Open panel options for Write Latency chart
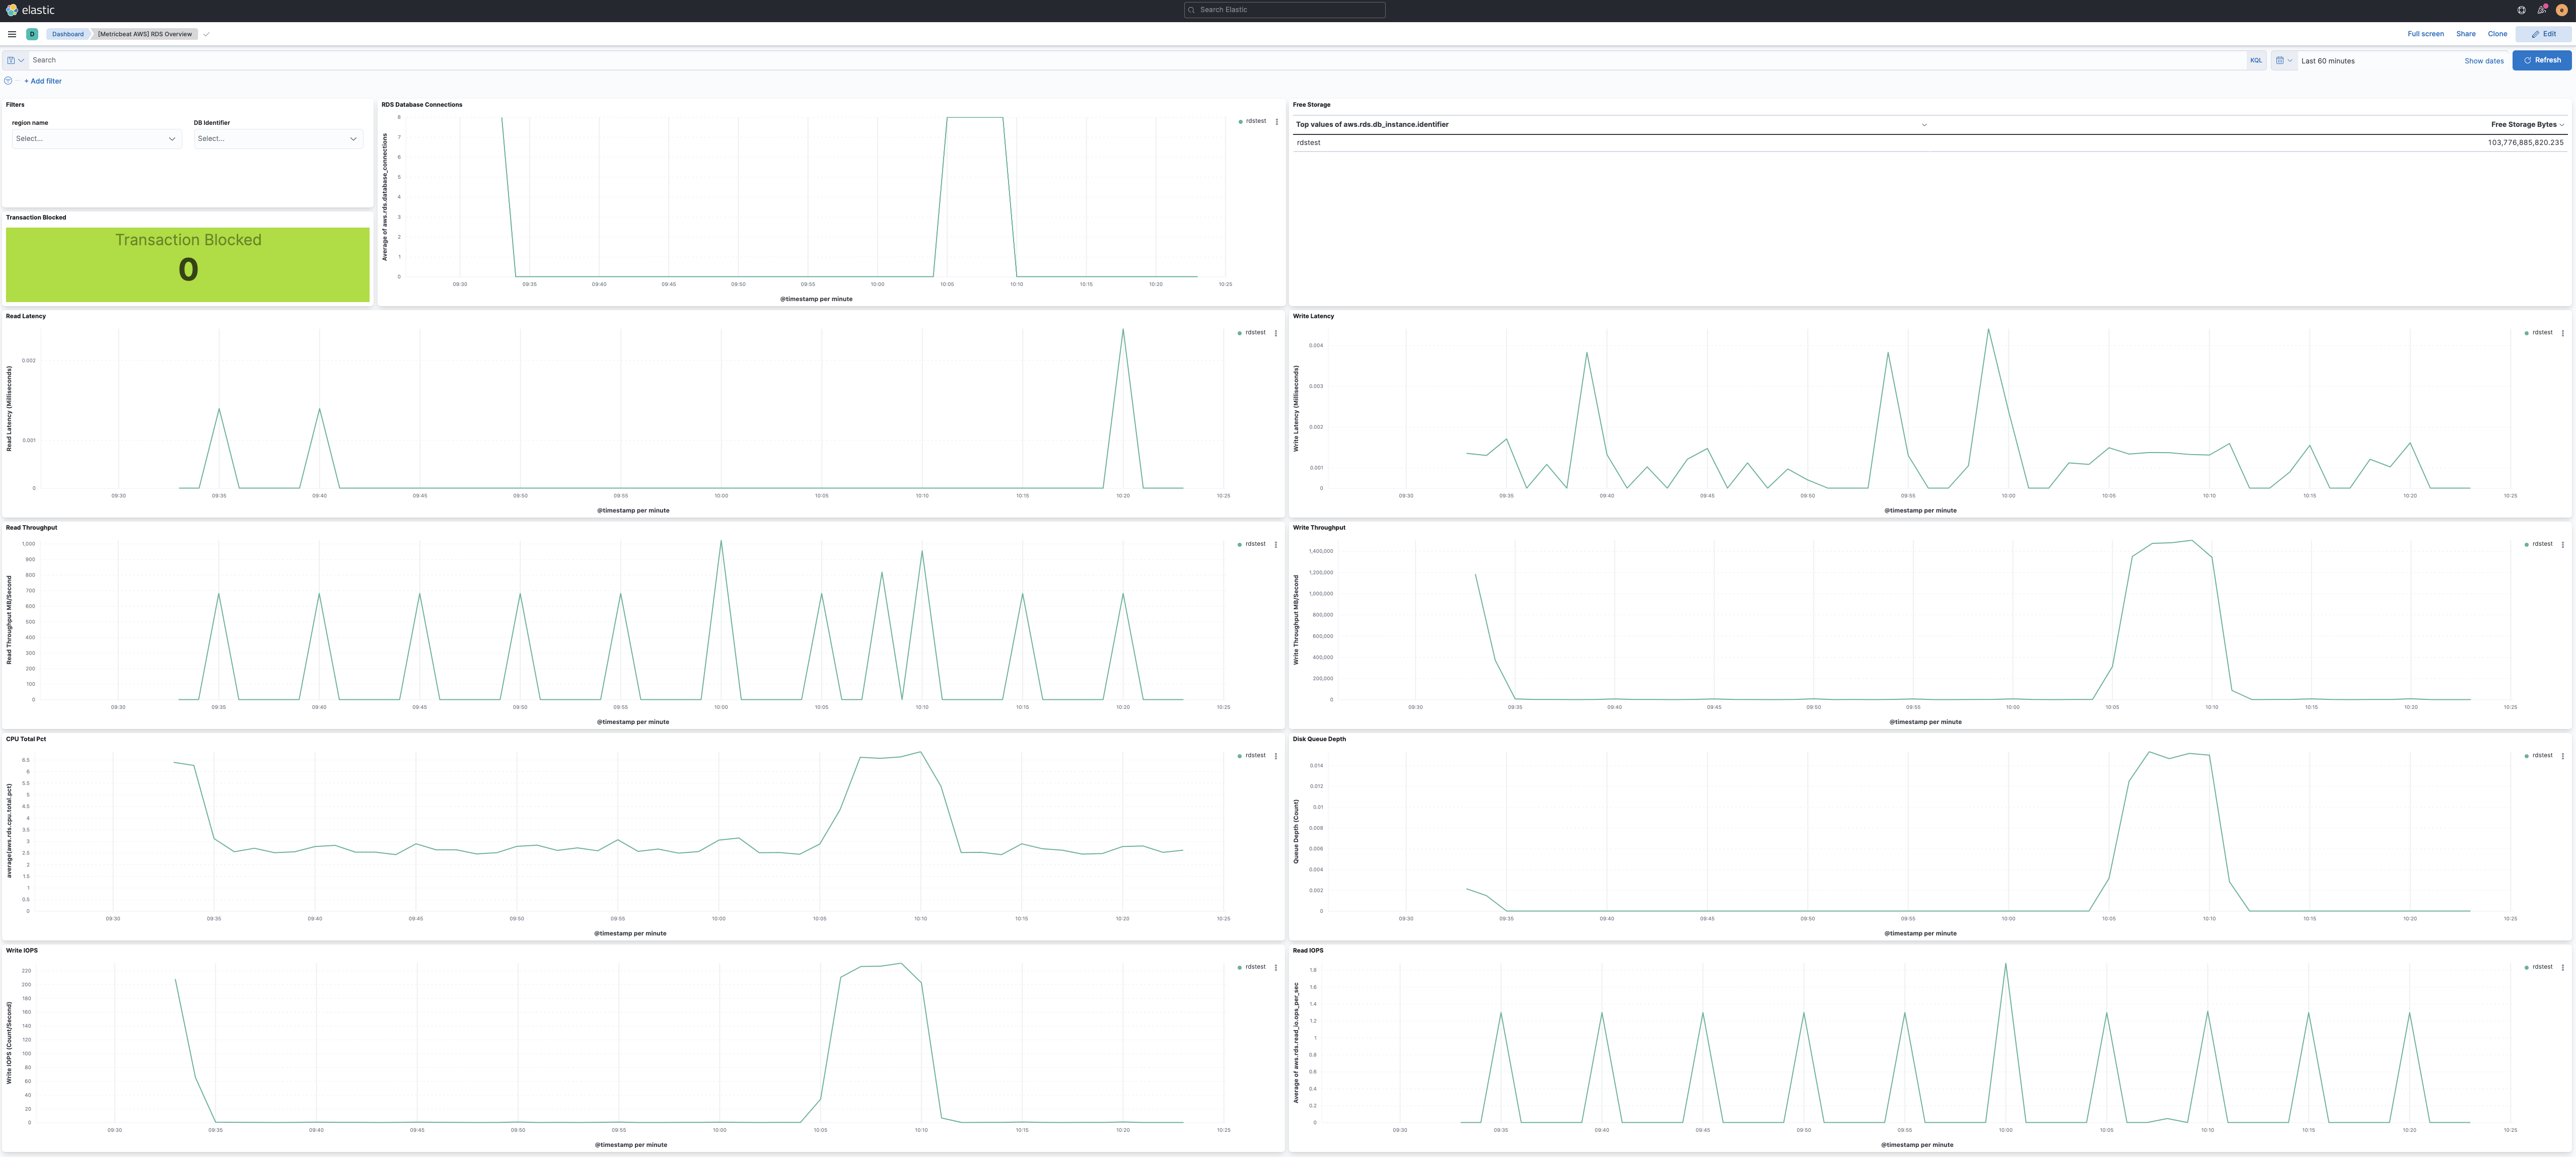This screenshot has width=2576, height=1157. tap(2562, 332)
